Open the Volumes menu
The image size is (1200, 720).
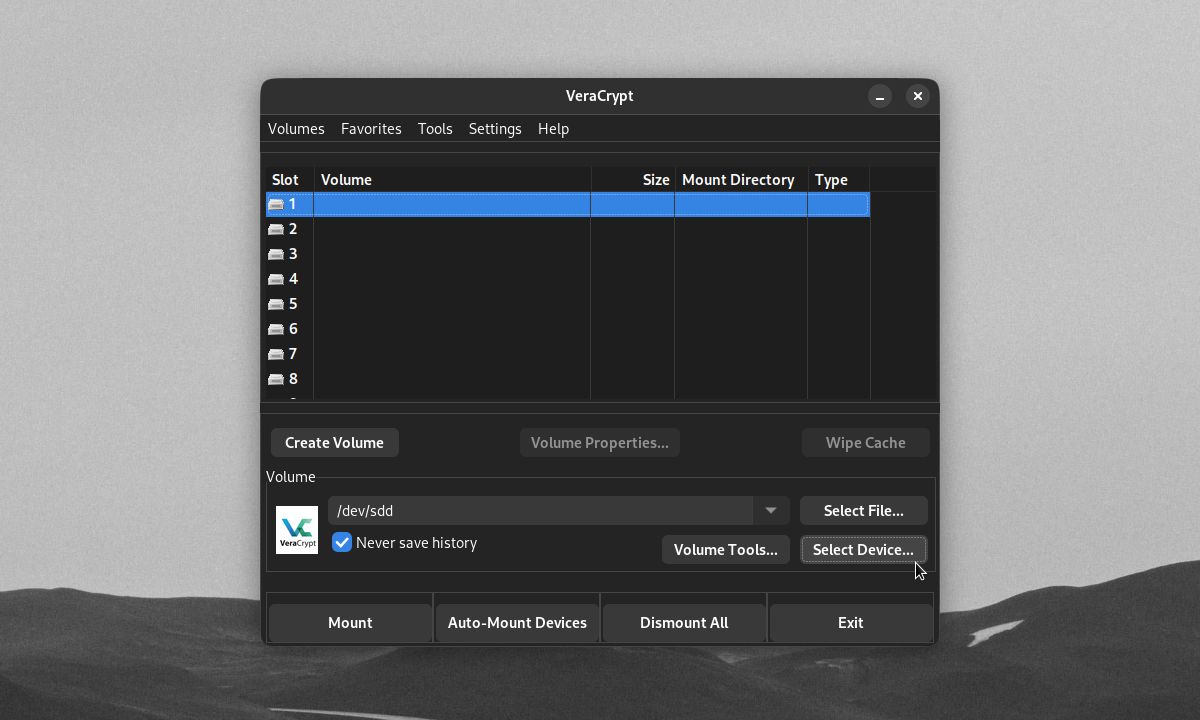pyautogui.click(x=296, y=129)
